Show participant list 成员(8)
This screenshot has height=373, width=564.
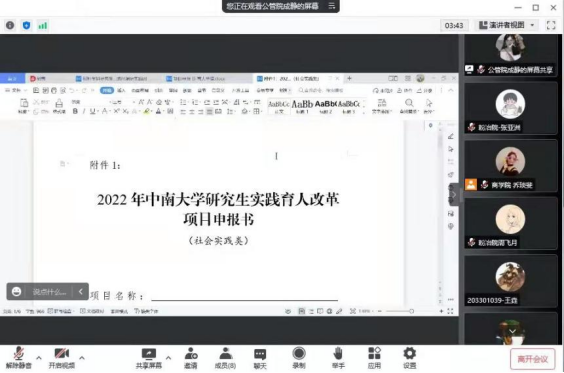tap(225, 358)
